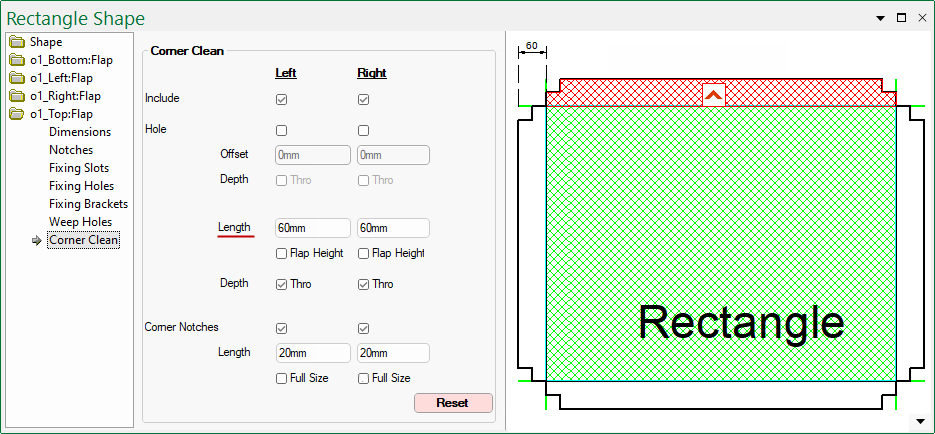Enable the Left Hole checkbox
Viewport: 935px width, 434px height.
pos(281,131)
